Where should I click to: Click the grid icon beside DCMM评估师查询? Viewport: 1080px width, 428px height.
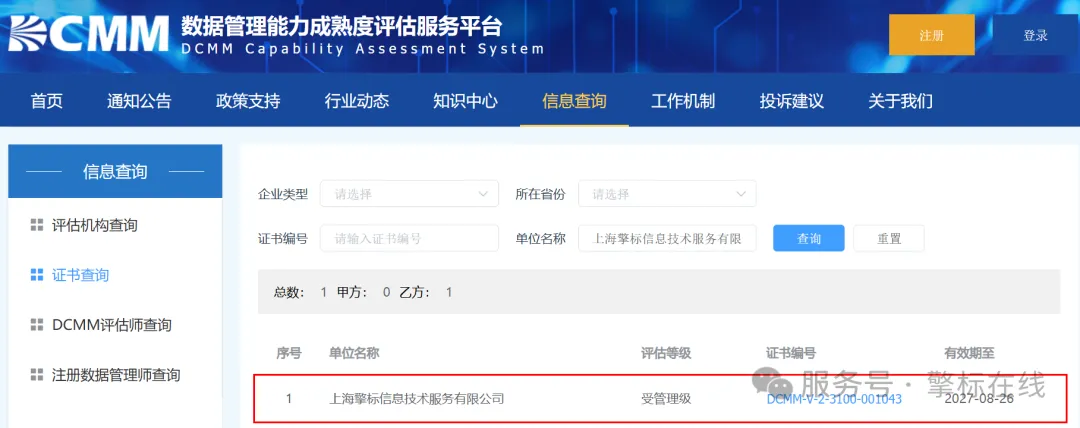point(37,325)
